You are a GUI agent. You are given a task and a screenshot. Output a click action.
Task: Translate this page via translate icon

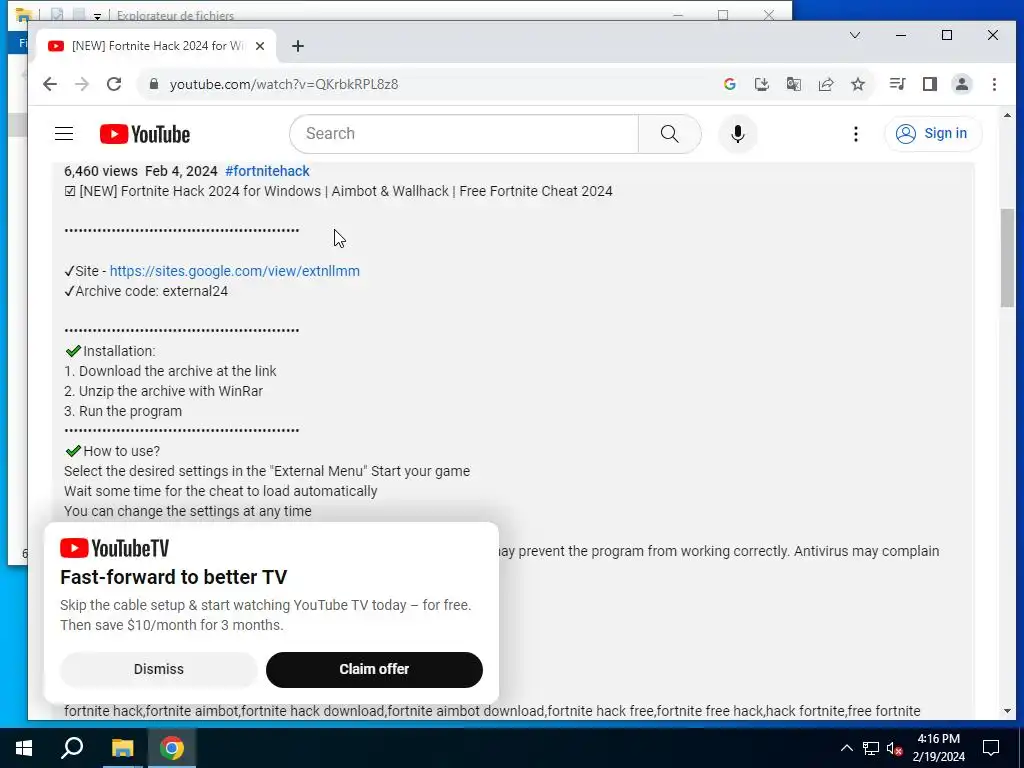click(x=793, y=84)
